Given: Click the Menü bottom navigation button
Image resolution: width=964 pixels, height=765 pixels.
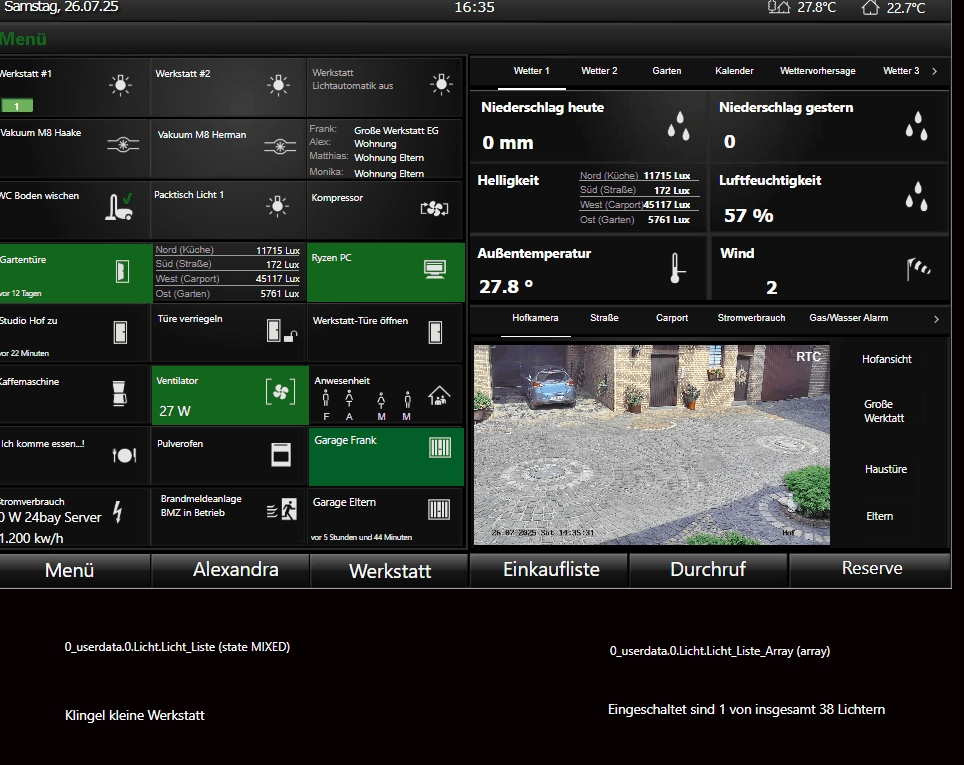Looking at the screenshot, I should point(74,571).
